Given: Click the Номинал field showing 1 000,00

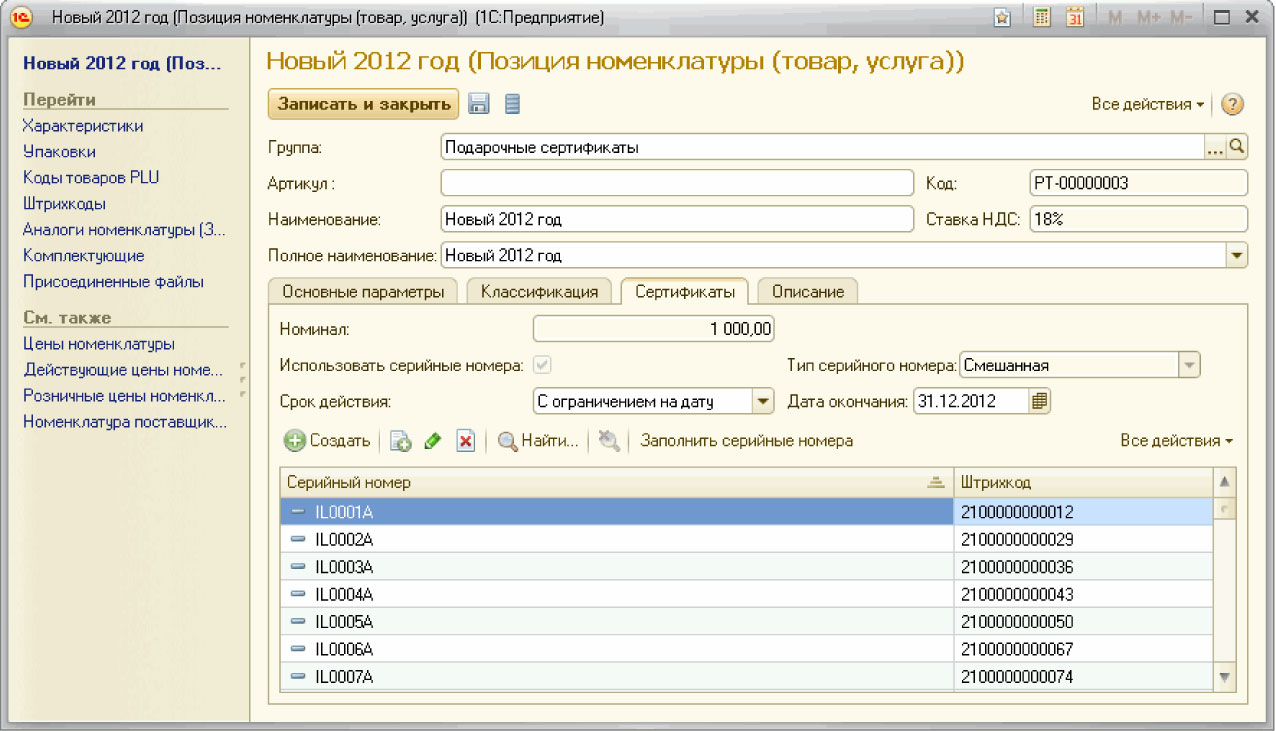Looking at the screenshot, I should 654,329.
